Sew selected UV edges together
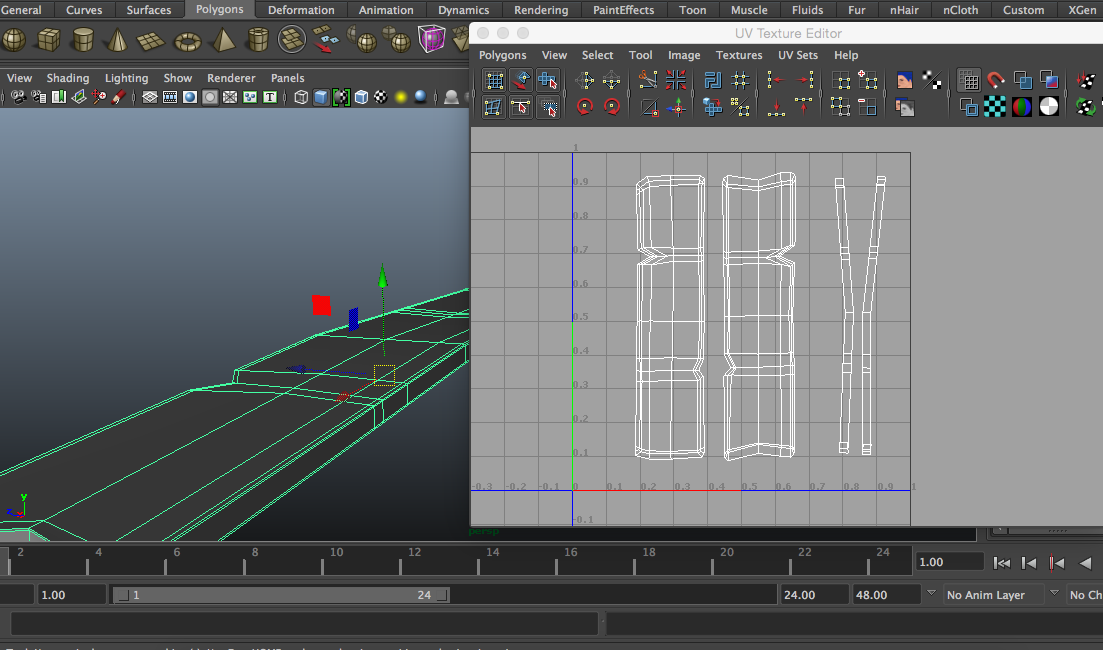 [676, 79]
